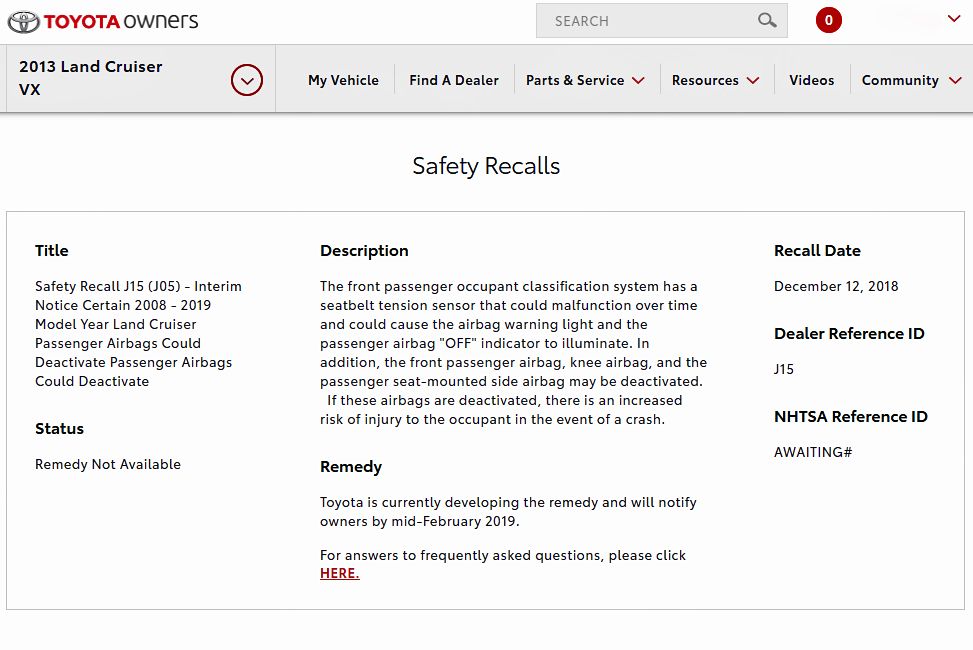Go to Find A Dealer

(454, 80)
